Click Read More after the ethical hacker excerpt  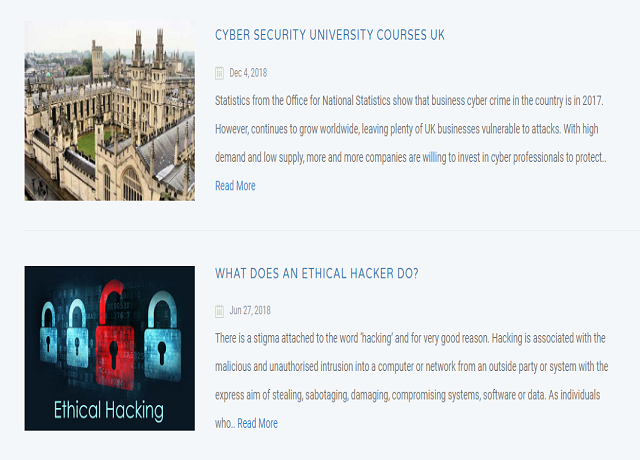tap(258, 423)
